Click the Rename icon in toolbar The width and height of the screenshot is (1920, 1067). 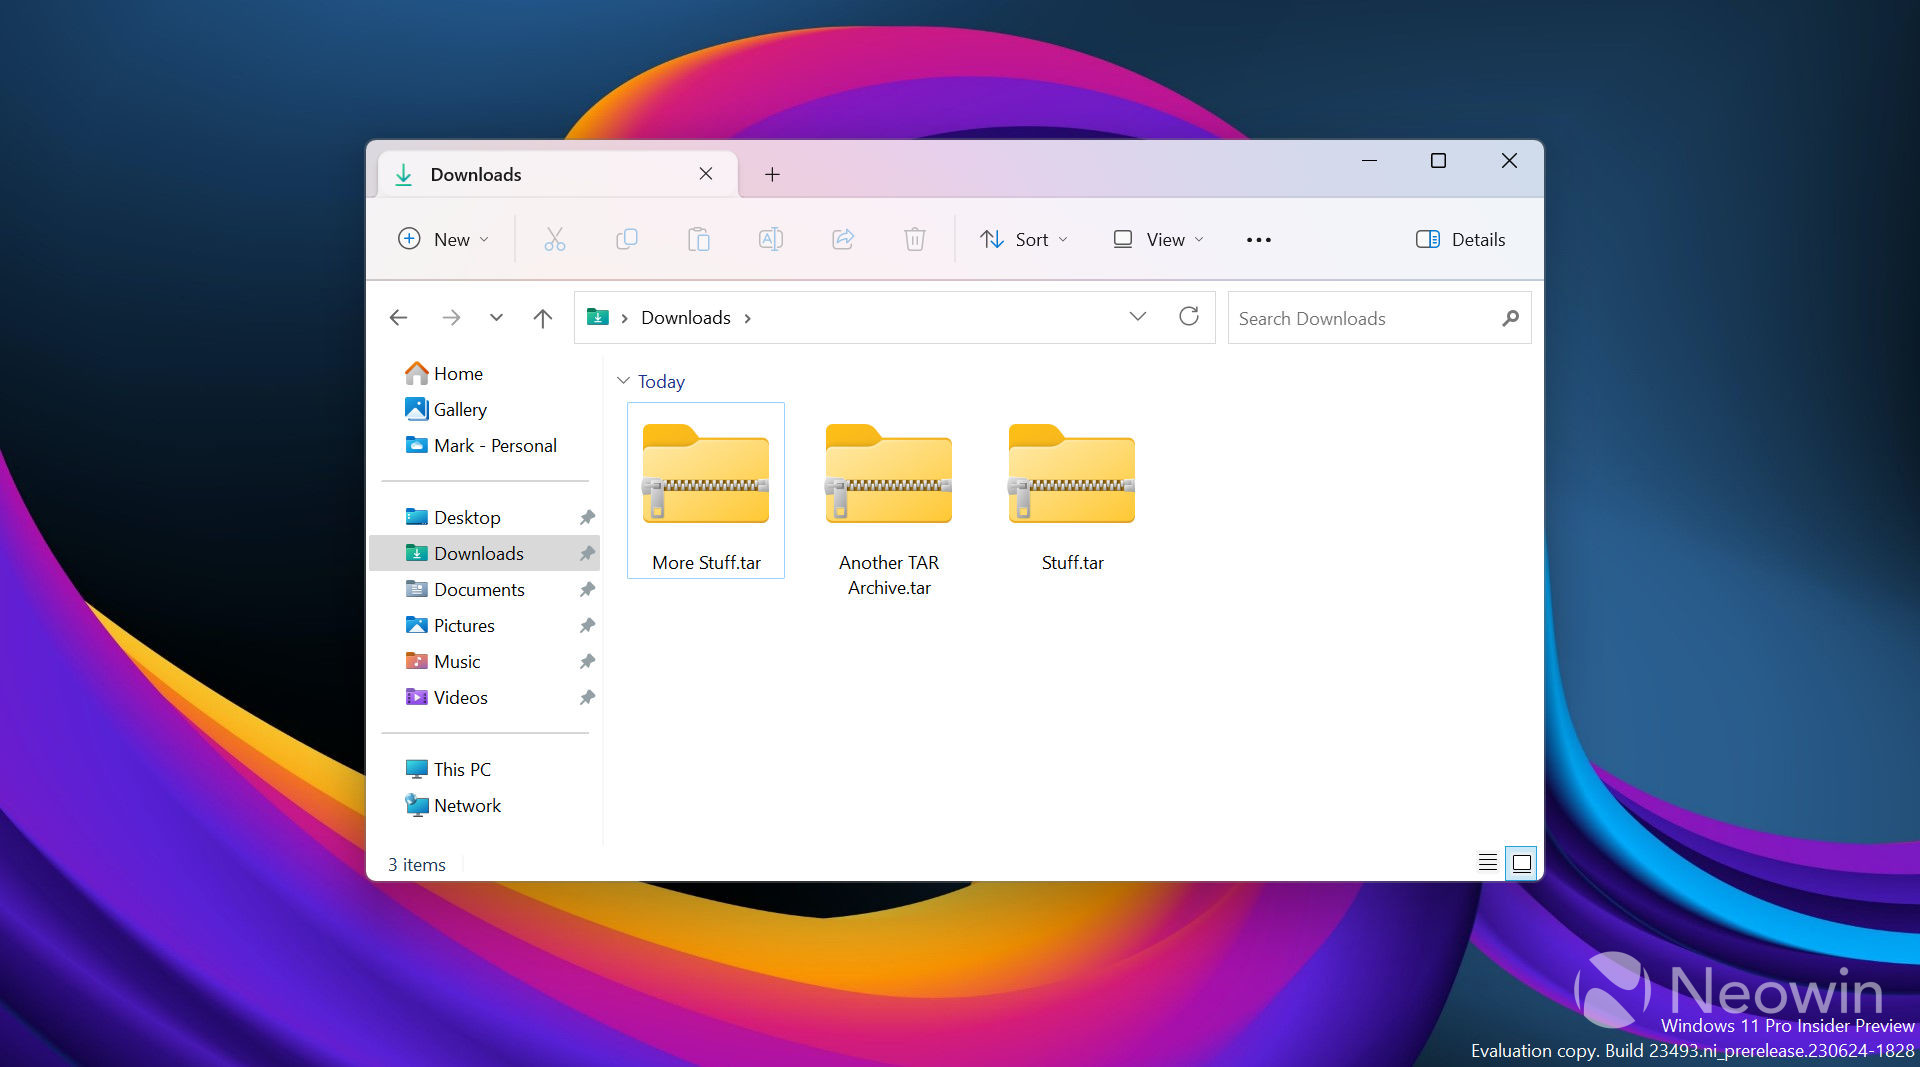[x=771, y=239]
